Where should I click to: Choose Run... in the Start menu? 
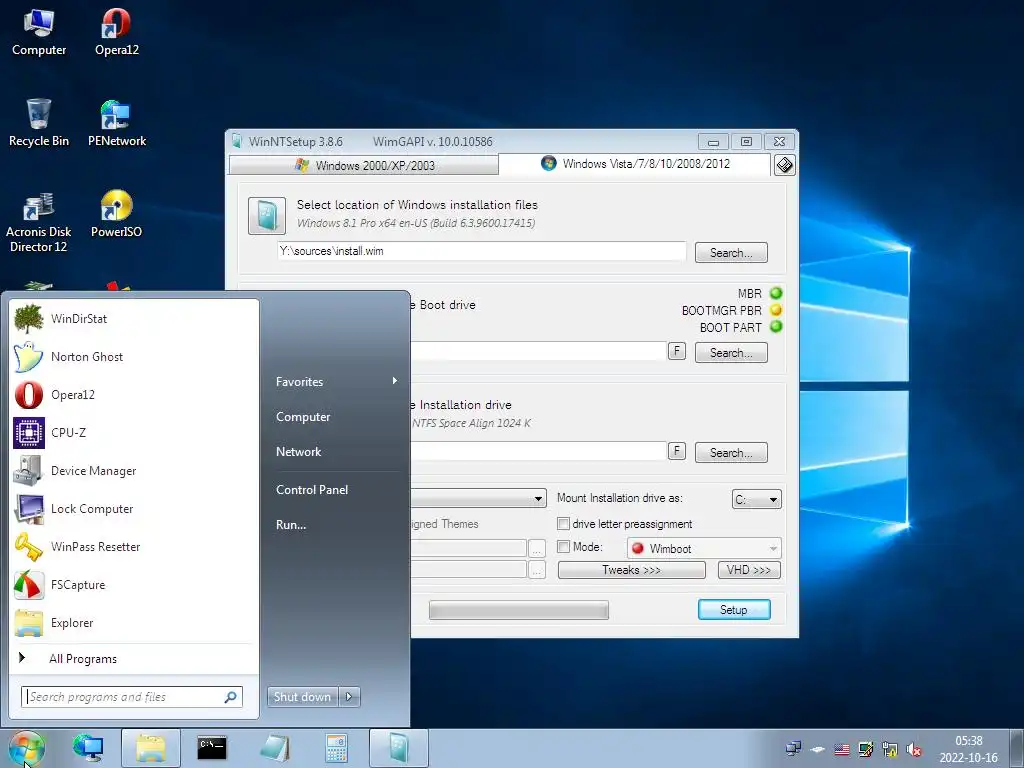click(291, 524)
